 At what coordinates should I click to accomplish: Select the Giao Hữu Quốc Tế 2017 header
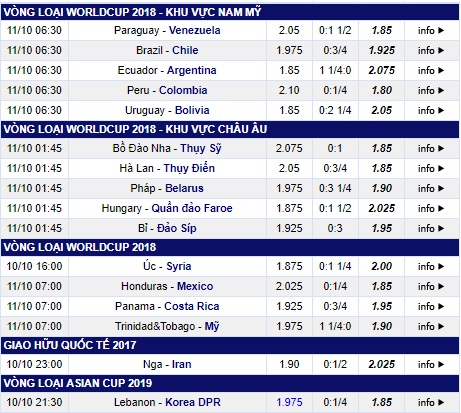pyautogui.click(x=230, y=345)
